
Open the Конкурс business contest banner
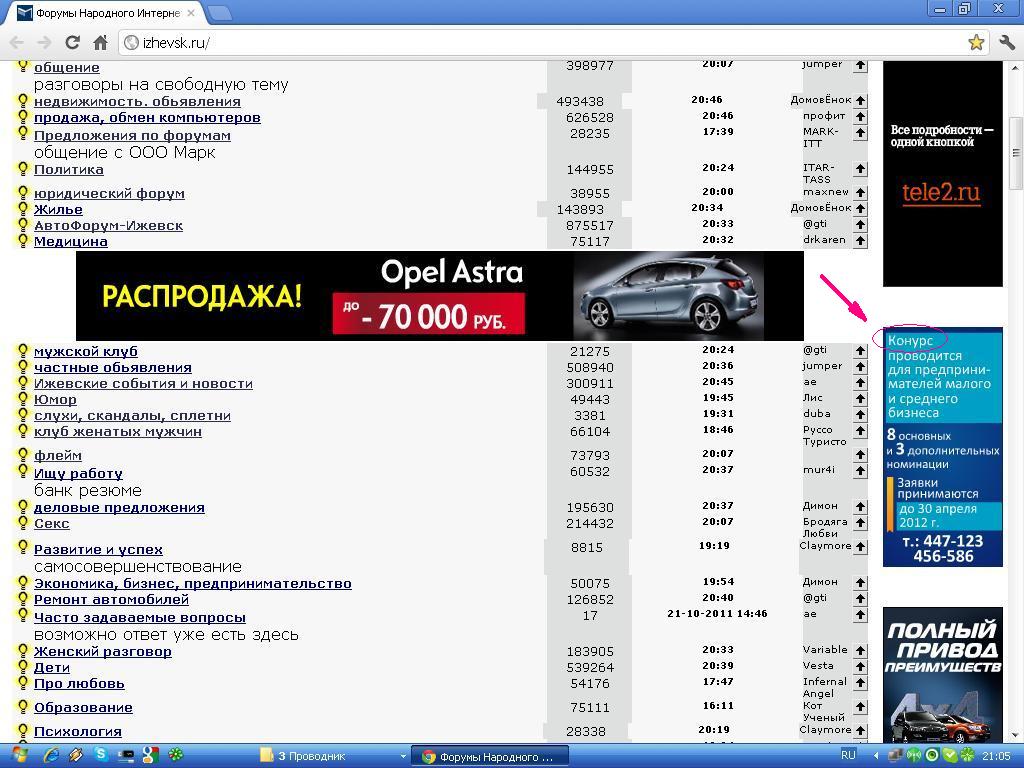[942, 447]
